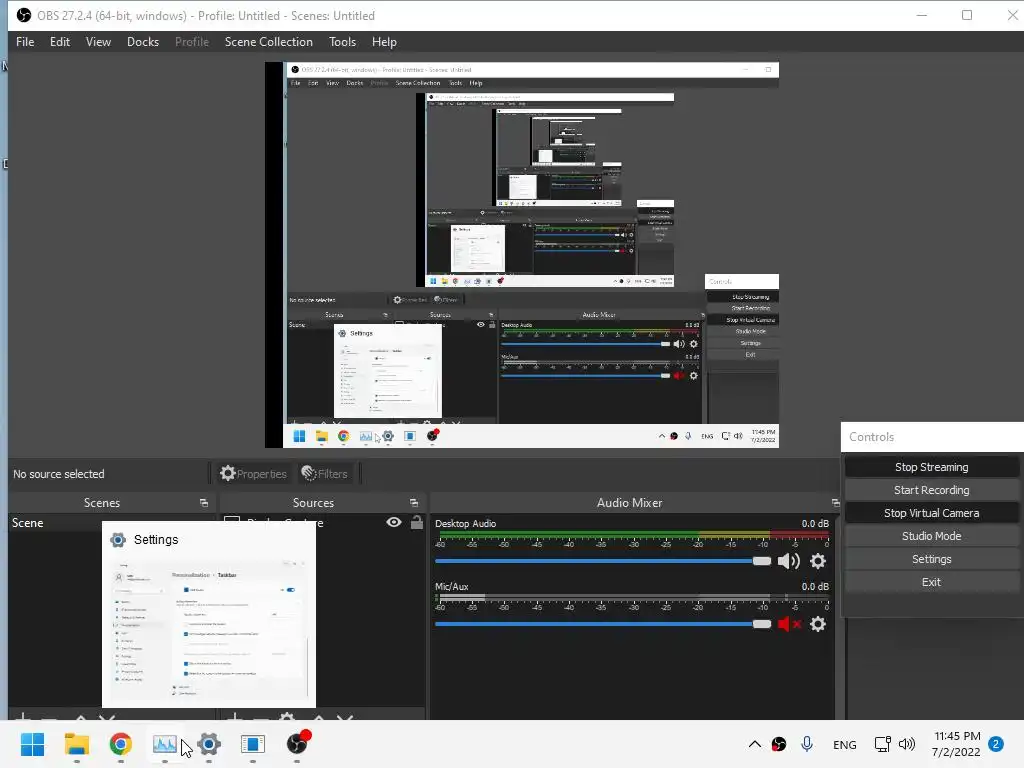
Task: Click the microphone tray icon
Action: tap(807, 744)
